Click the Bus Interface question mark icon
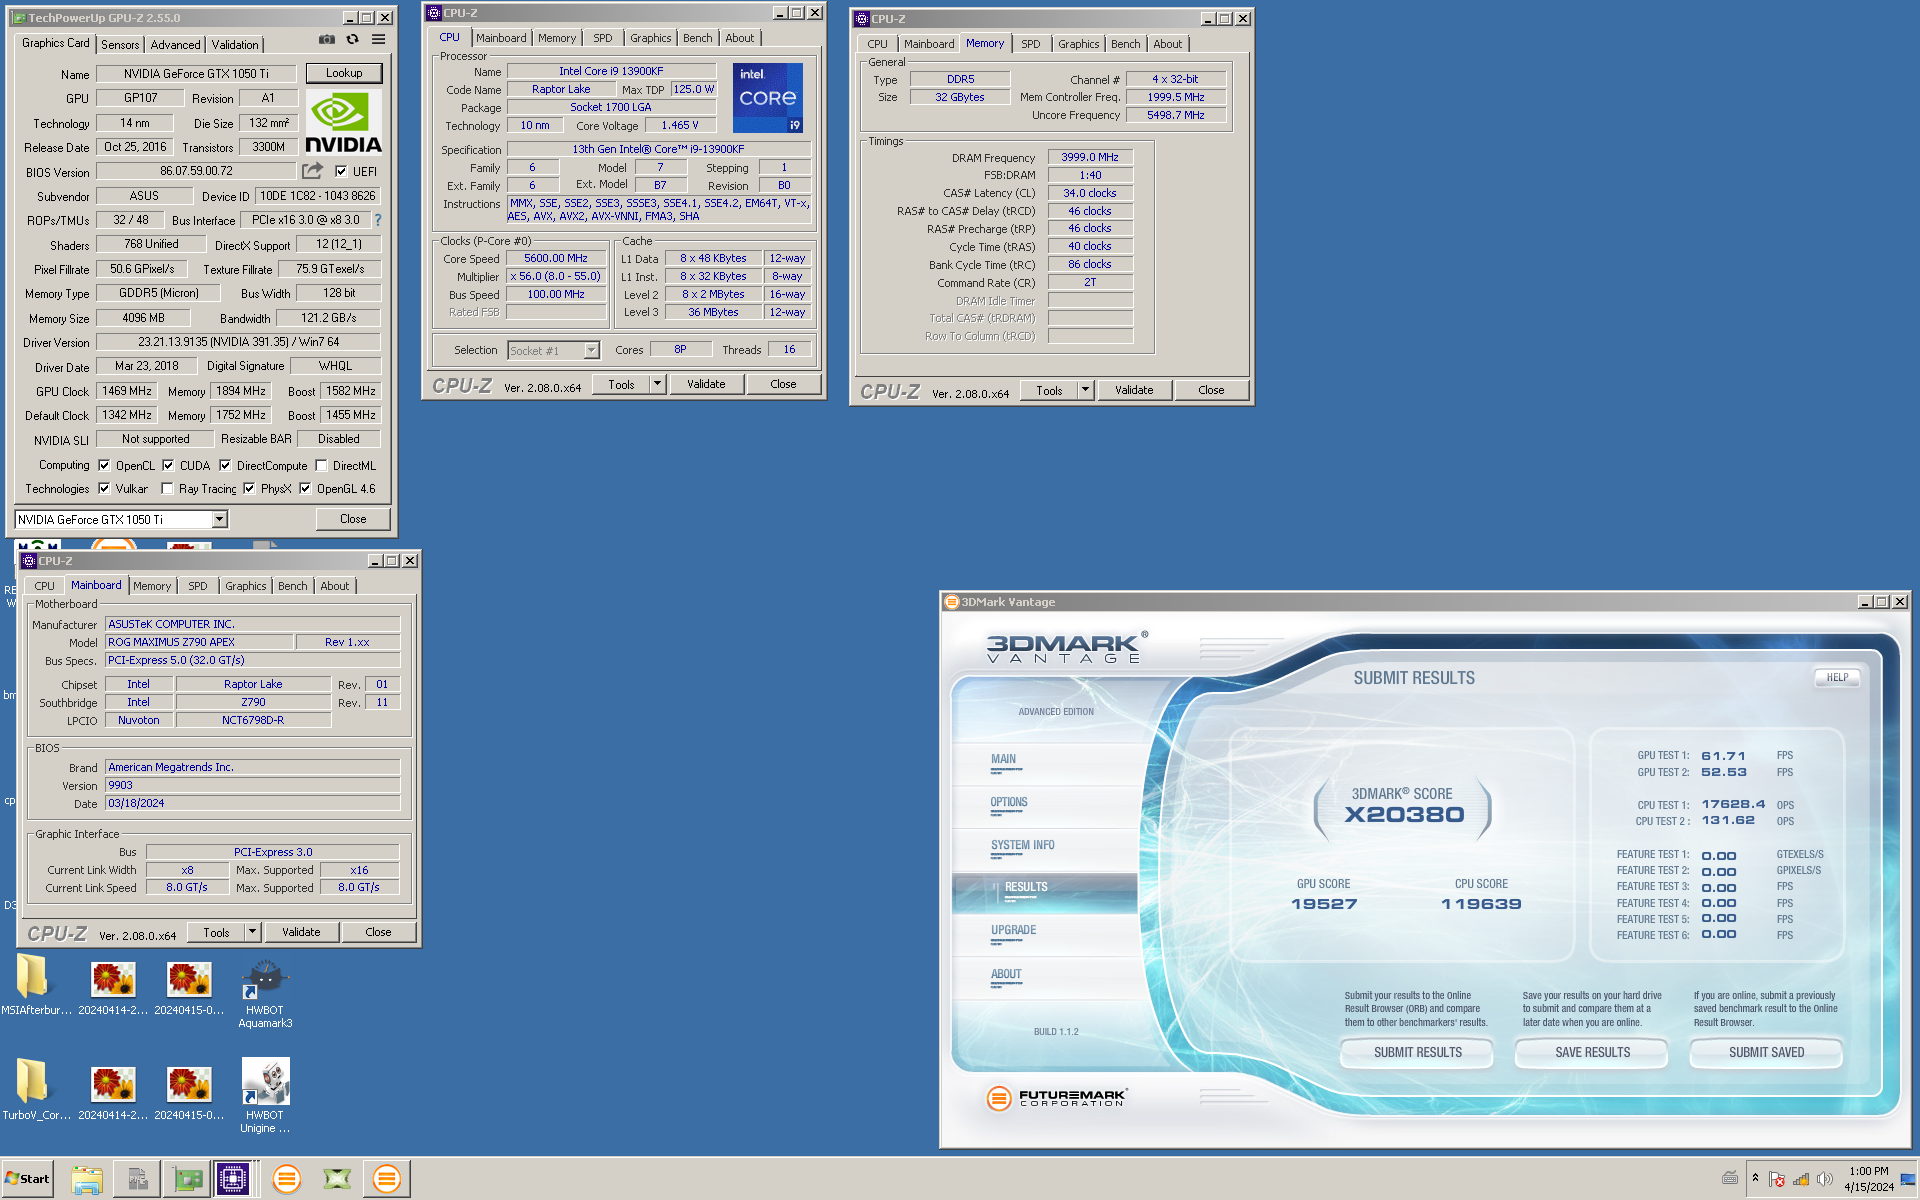 click(378, 220)
